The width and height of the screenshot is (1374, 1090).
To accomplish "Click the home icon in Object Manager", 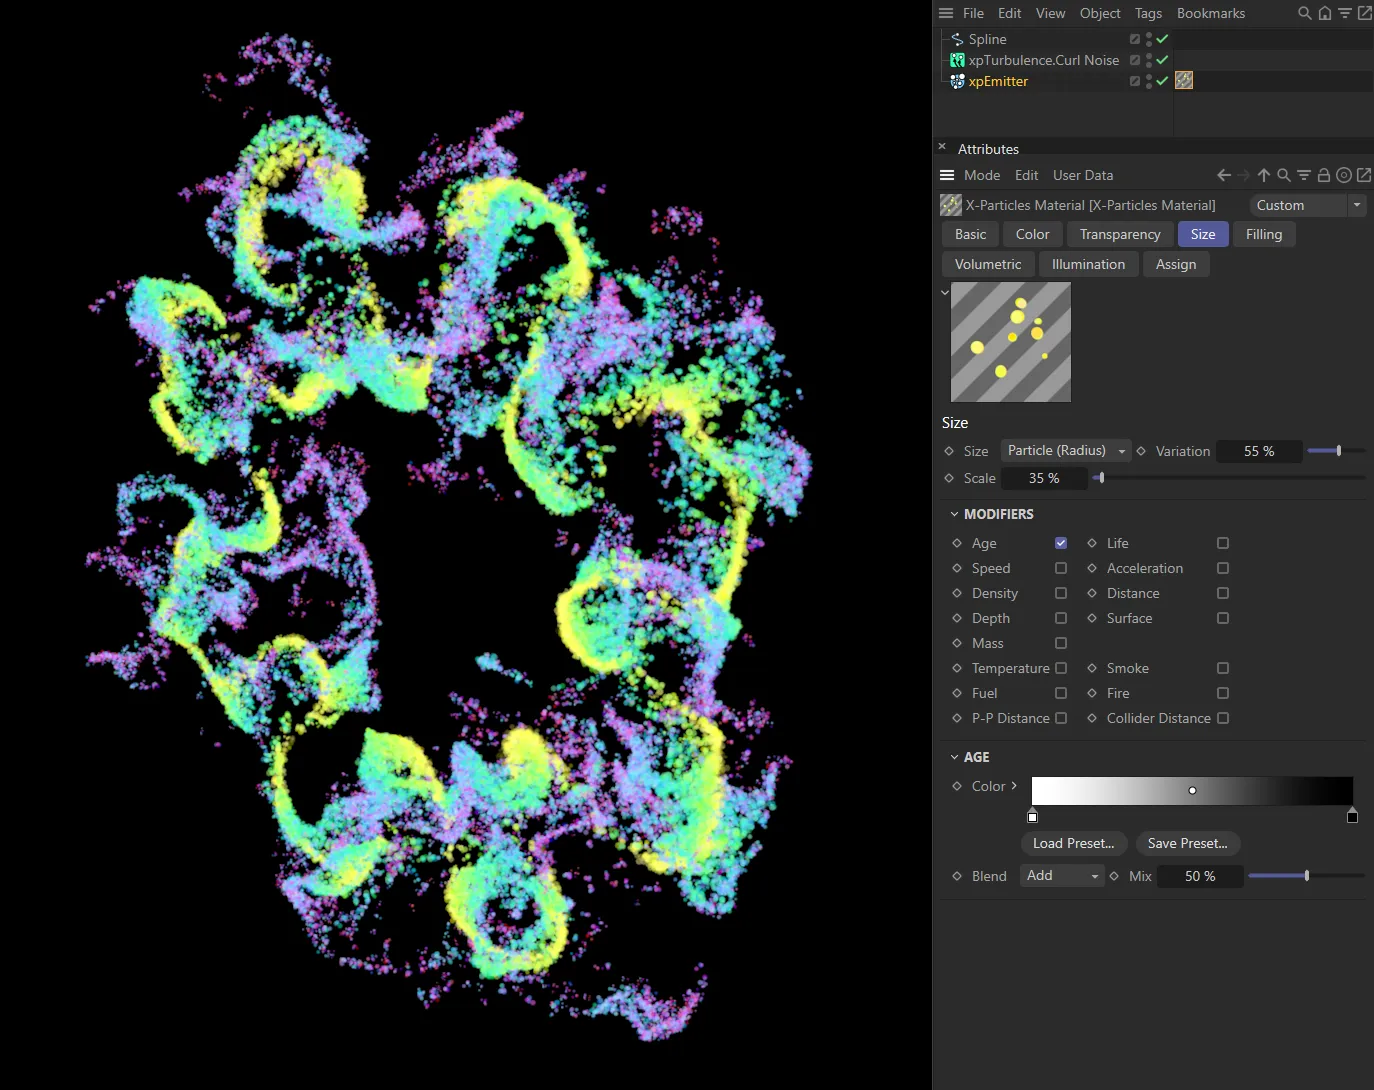I will 1324,13.
